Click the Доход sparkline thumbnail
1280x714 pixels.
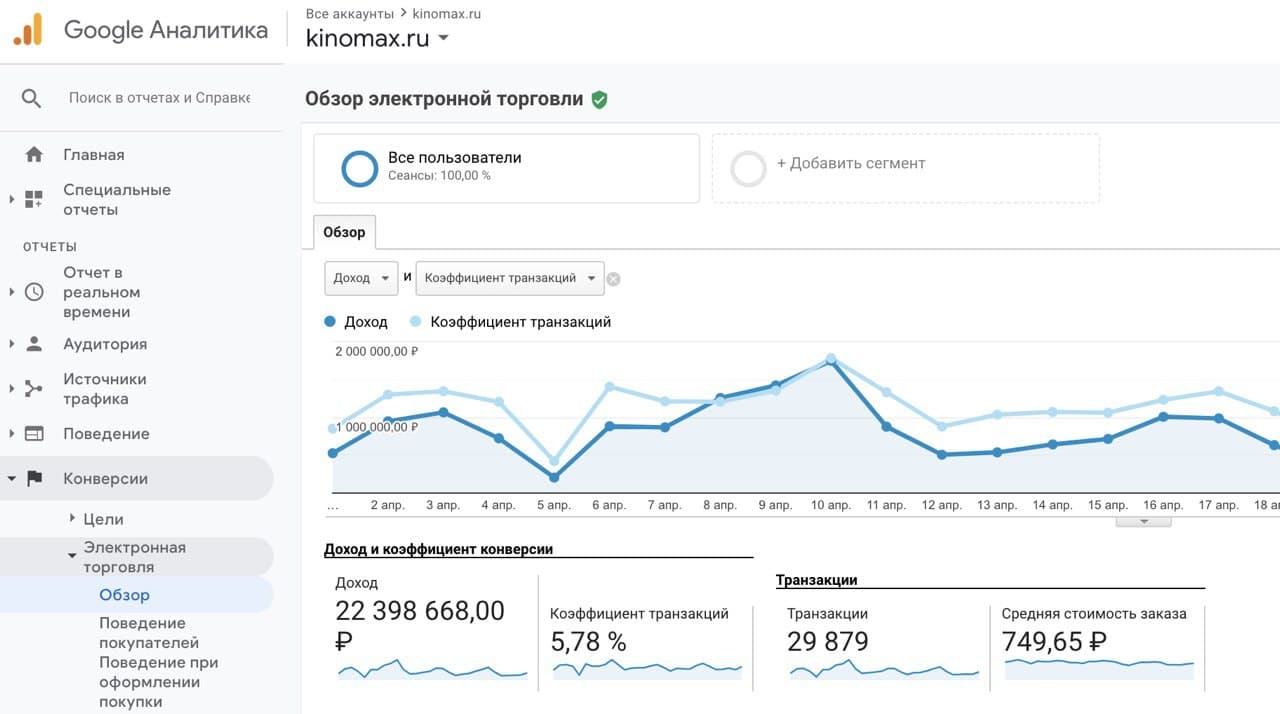(433, 669)
